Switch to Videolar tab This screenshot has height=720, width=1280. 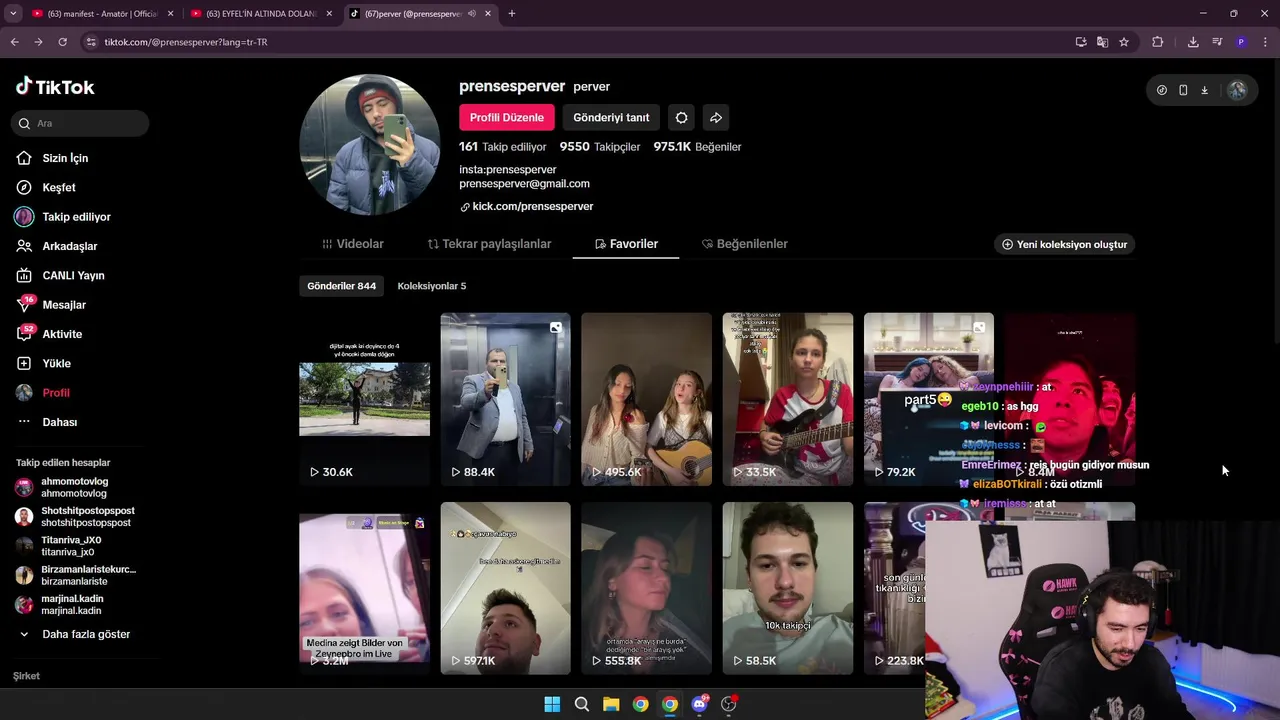(x=352, y=244)
